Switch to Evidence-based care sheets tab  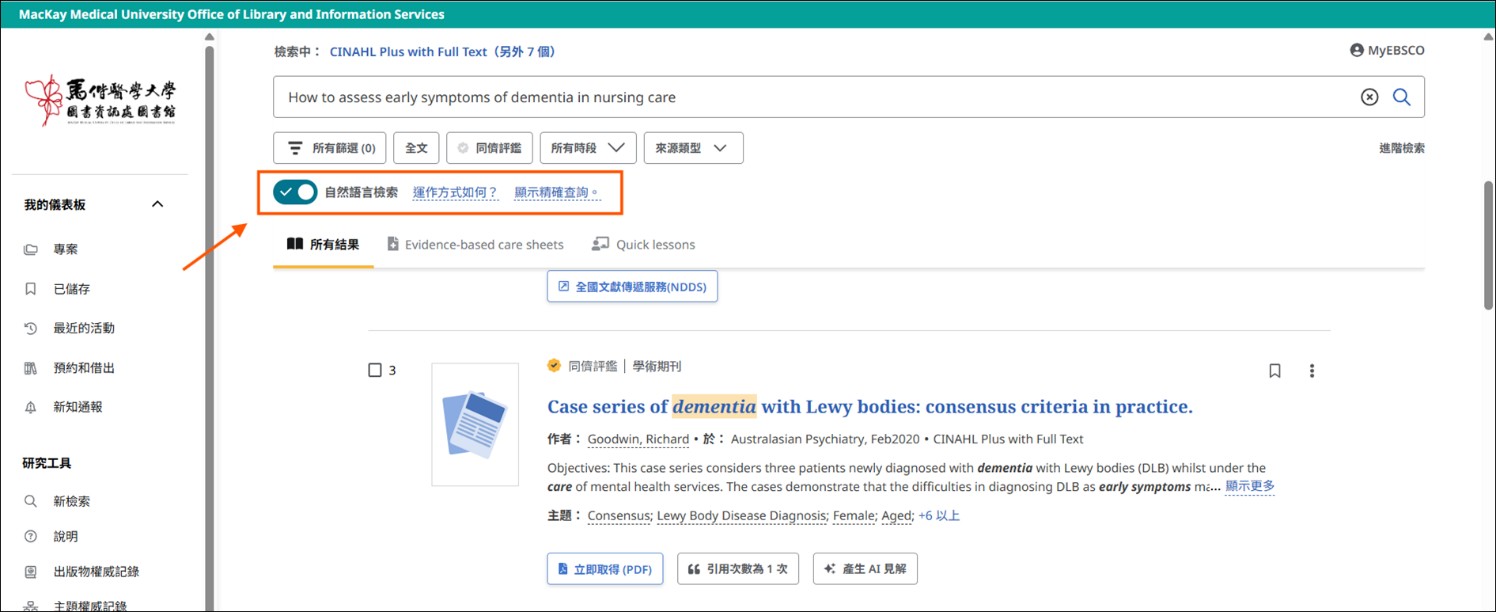pyautogui.click(x=475, y=245)
